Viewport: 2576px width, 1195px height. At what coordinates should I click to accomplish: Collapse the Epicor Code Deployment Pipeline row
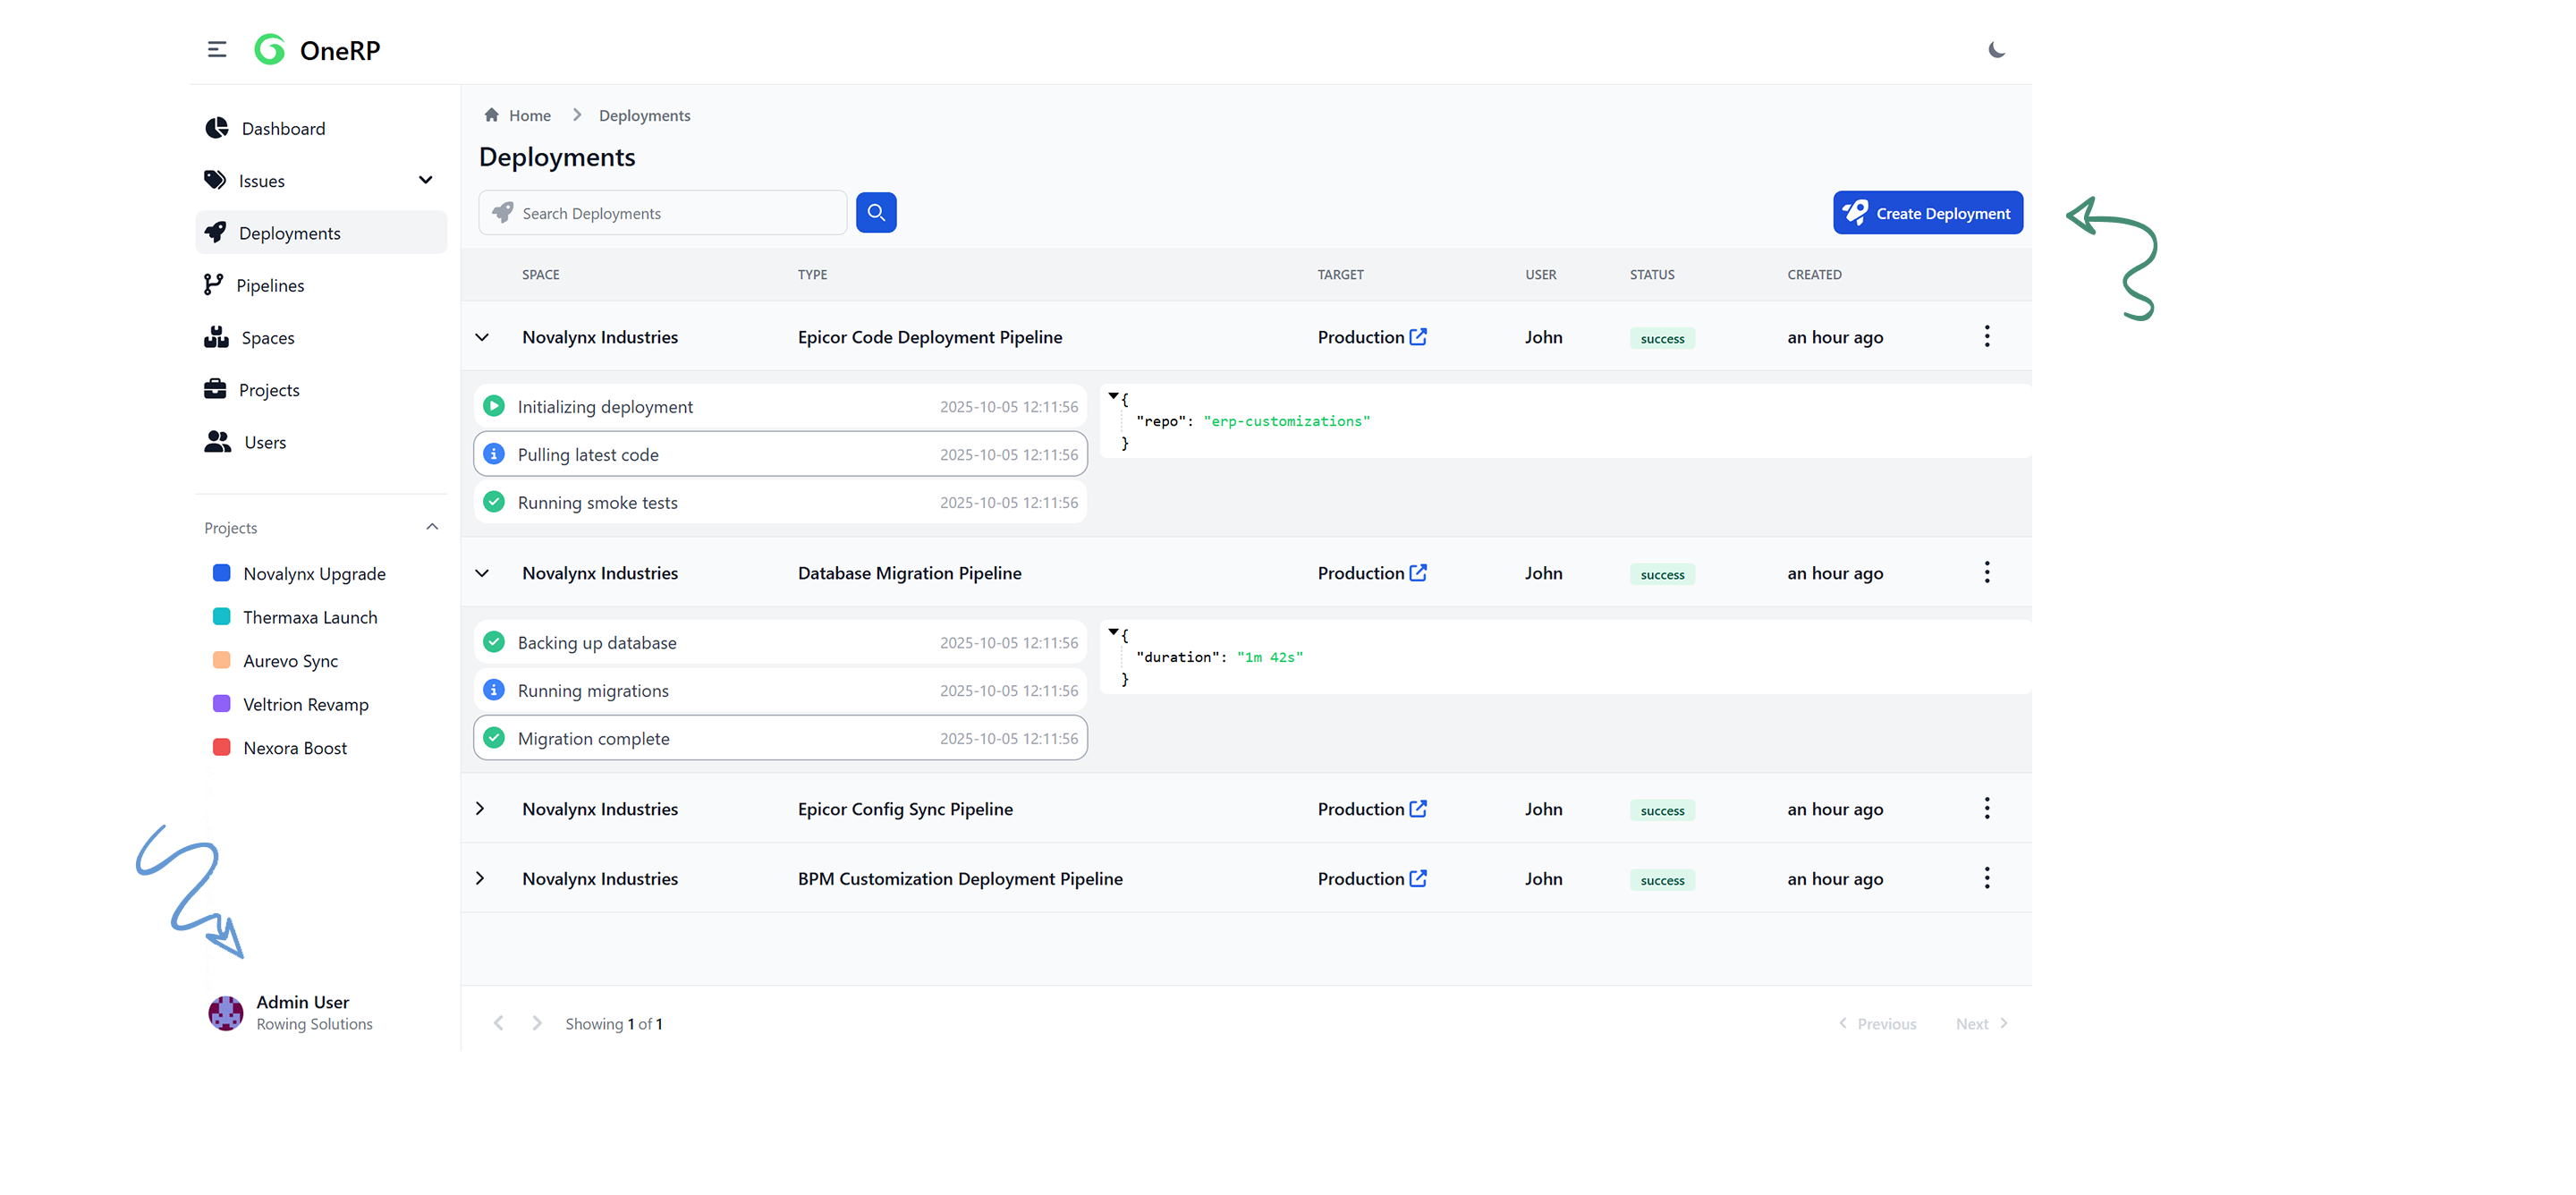point(482,337)
